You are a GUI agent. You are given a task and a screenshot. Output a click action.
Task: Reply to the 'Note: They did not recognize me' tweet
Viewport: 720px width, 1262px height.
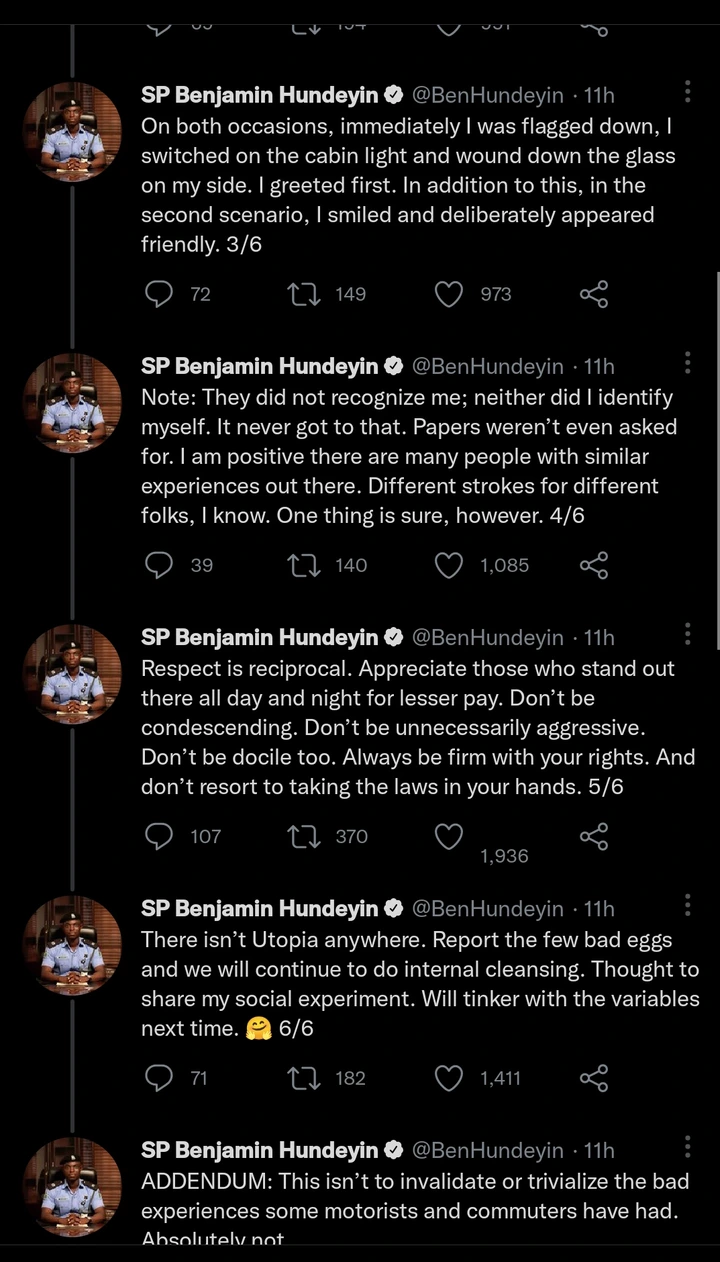pyautogui.click(x=160, y=565)
